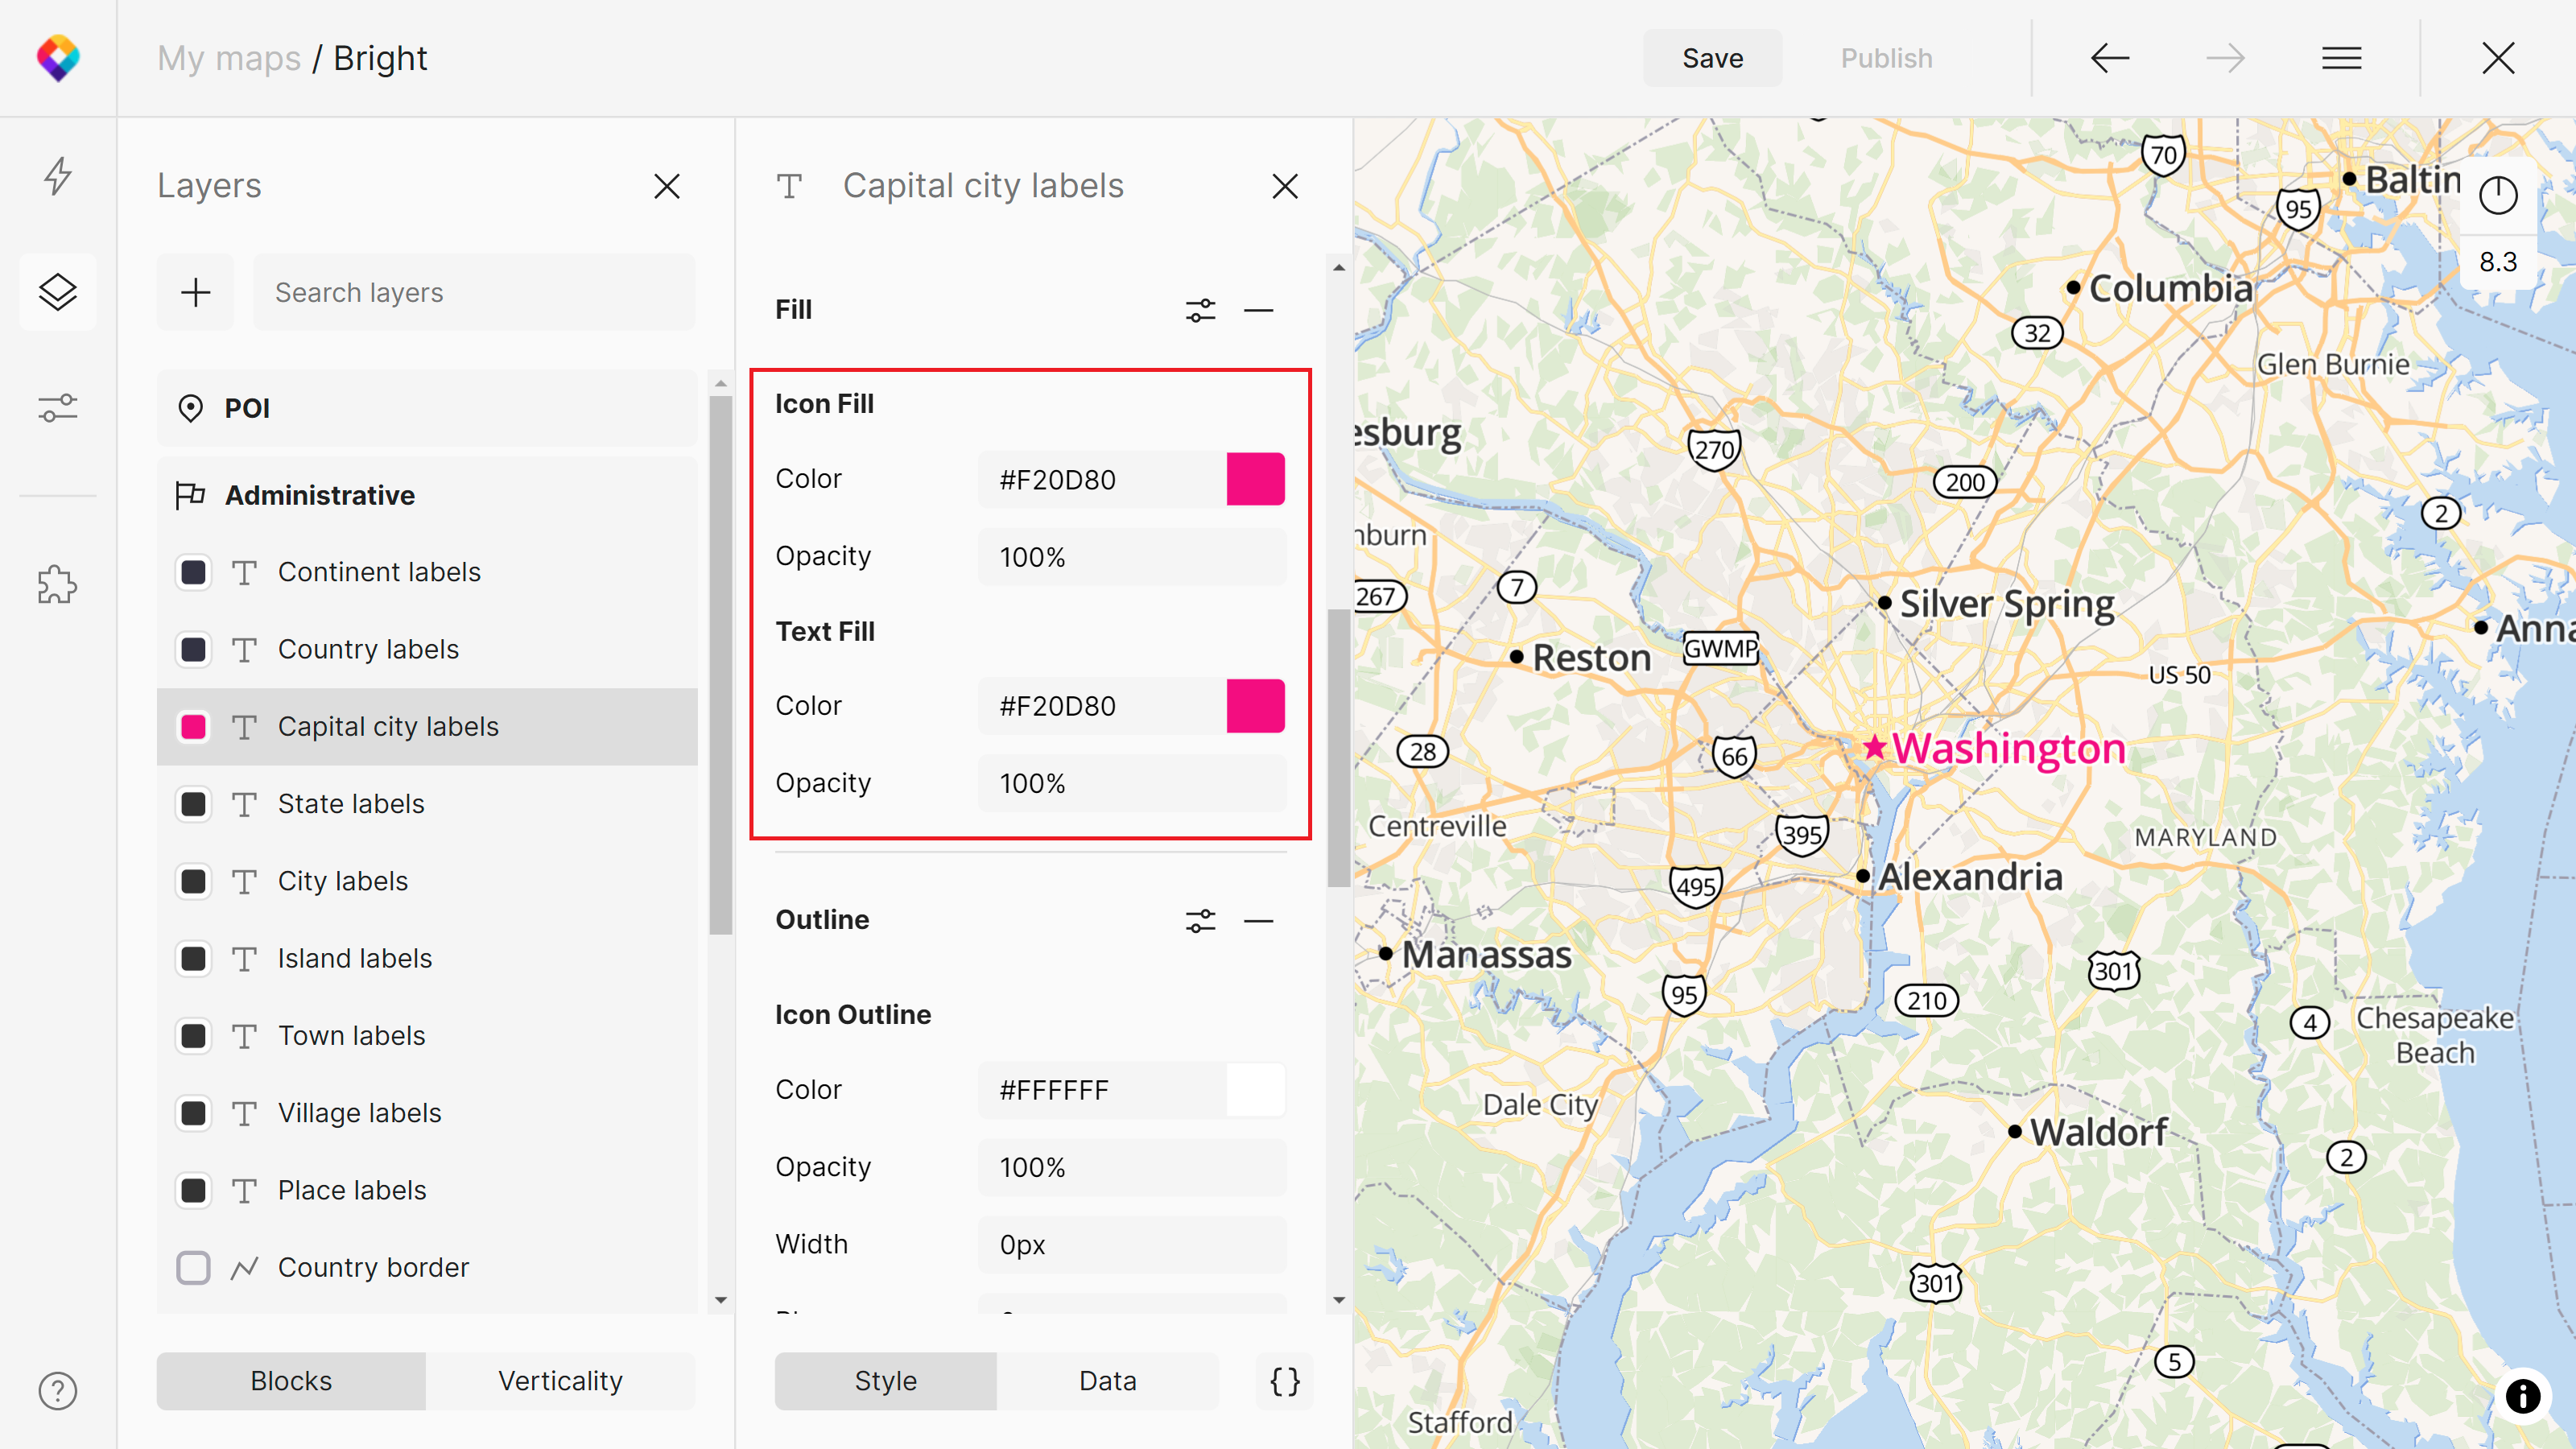Click the lightning bolt quick-actions sidebar icon

(57, 176)
